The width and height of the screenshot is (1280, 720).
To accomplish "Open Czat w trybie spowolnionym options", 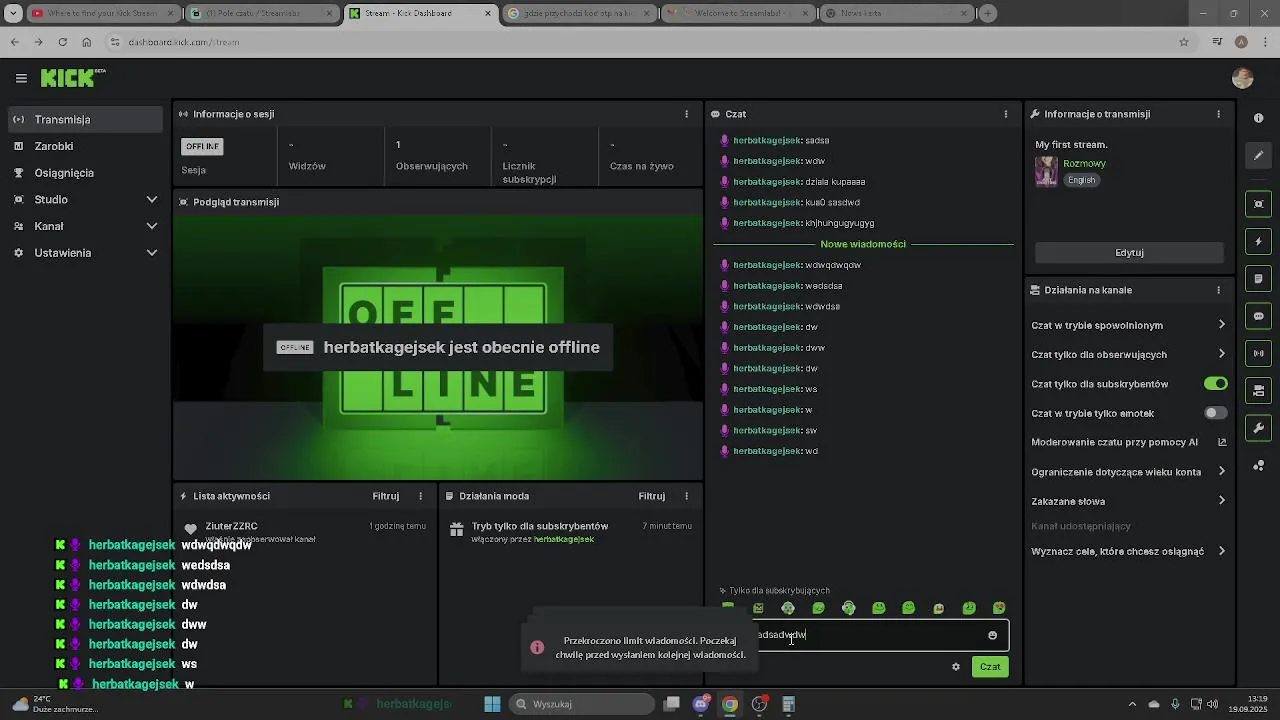I will (1128, 325).
